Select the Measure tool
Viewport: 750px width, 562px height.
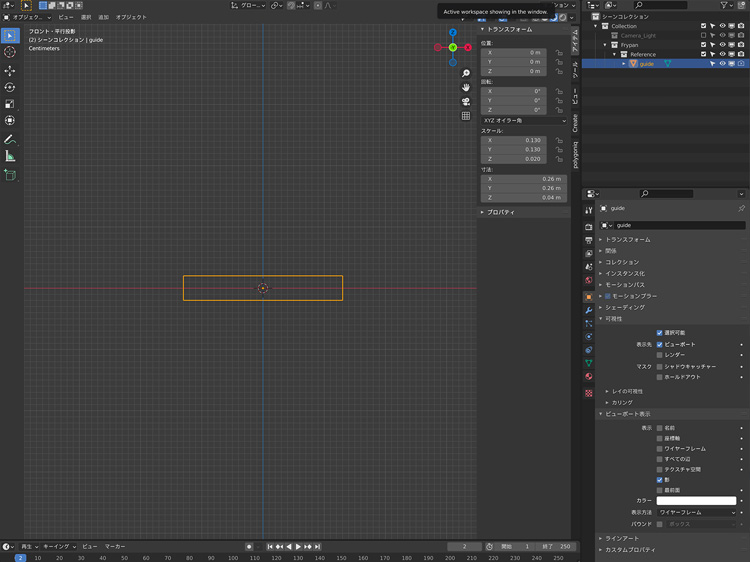click(10, 156)
